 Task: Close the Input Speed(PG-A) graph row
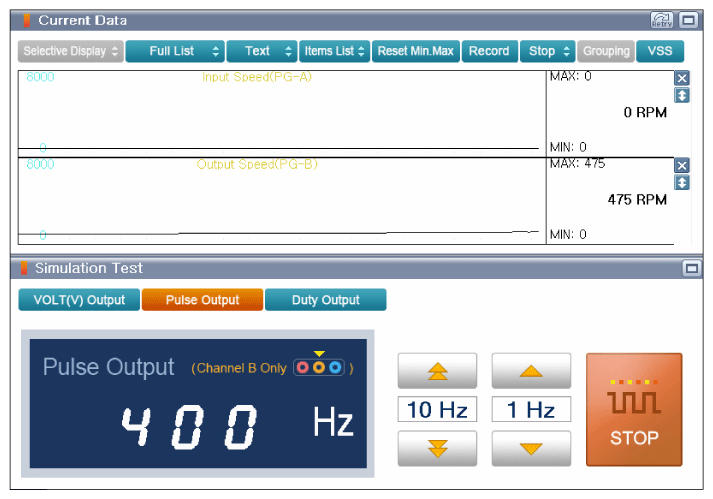[x=682, y=78]
